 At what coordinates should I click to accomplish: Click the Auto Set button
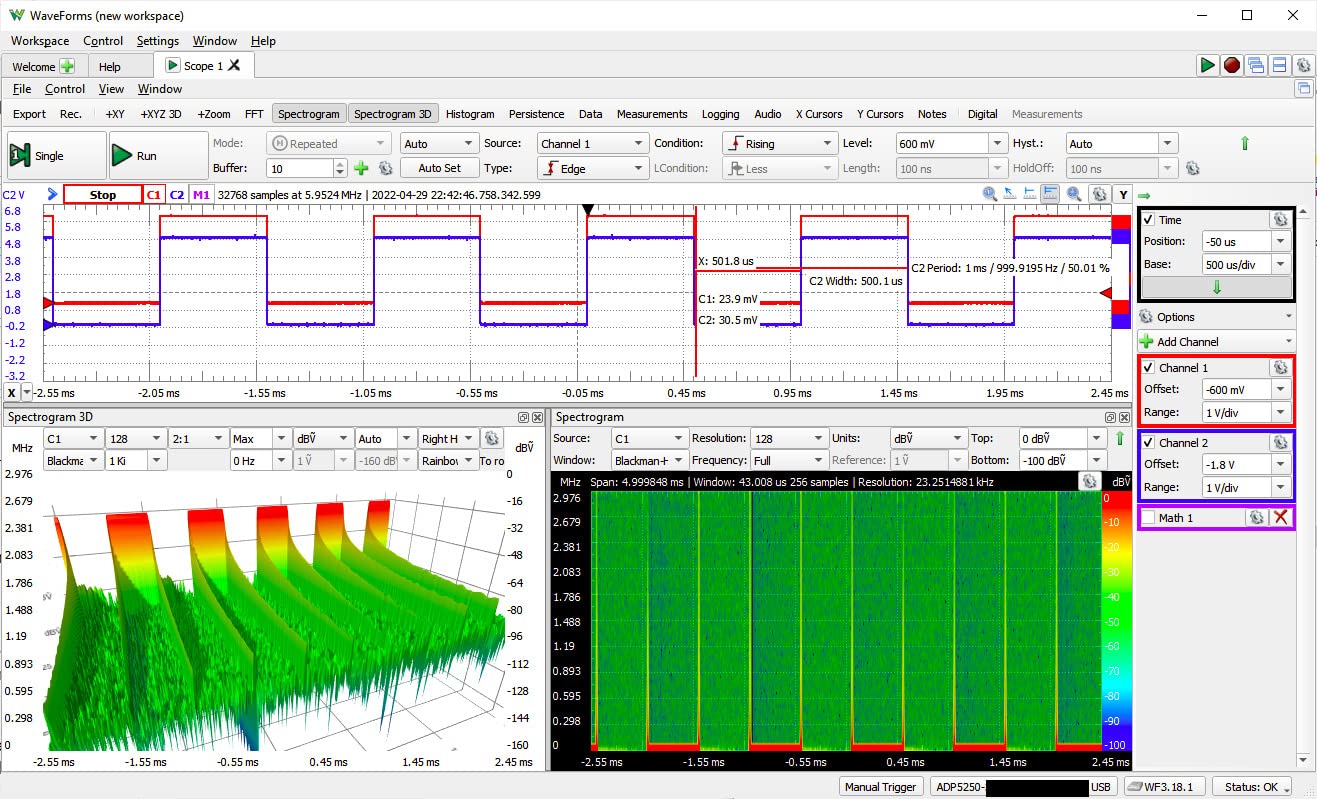click(439, 168)
